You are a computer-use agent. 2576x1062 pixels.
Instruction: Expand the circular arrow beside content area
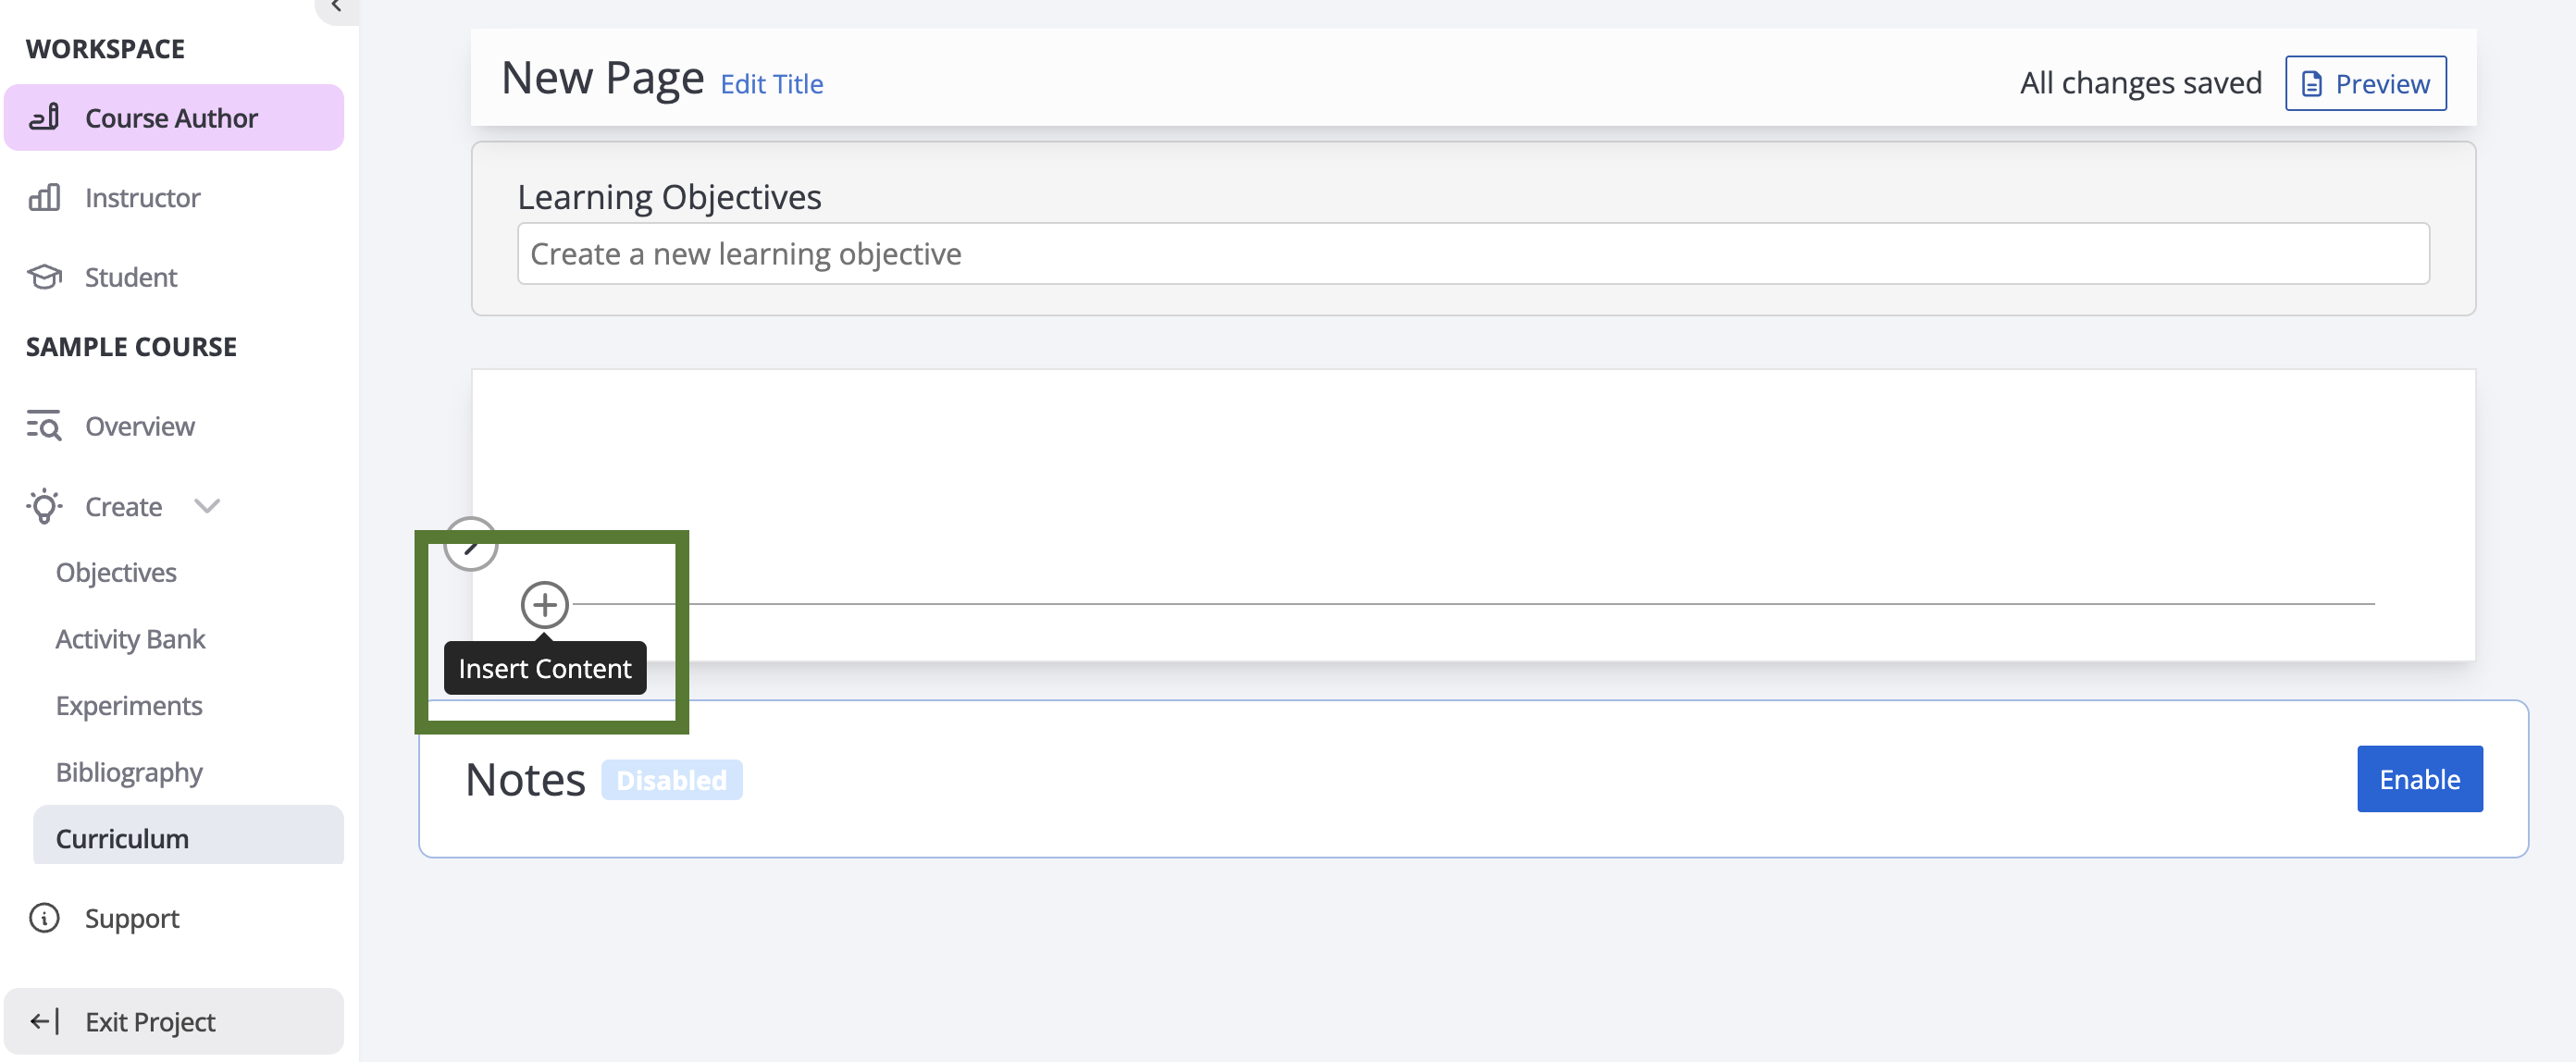pos(470,544)
